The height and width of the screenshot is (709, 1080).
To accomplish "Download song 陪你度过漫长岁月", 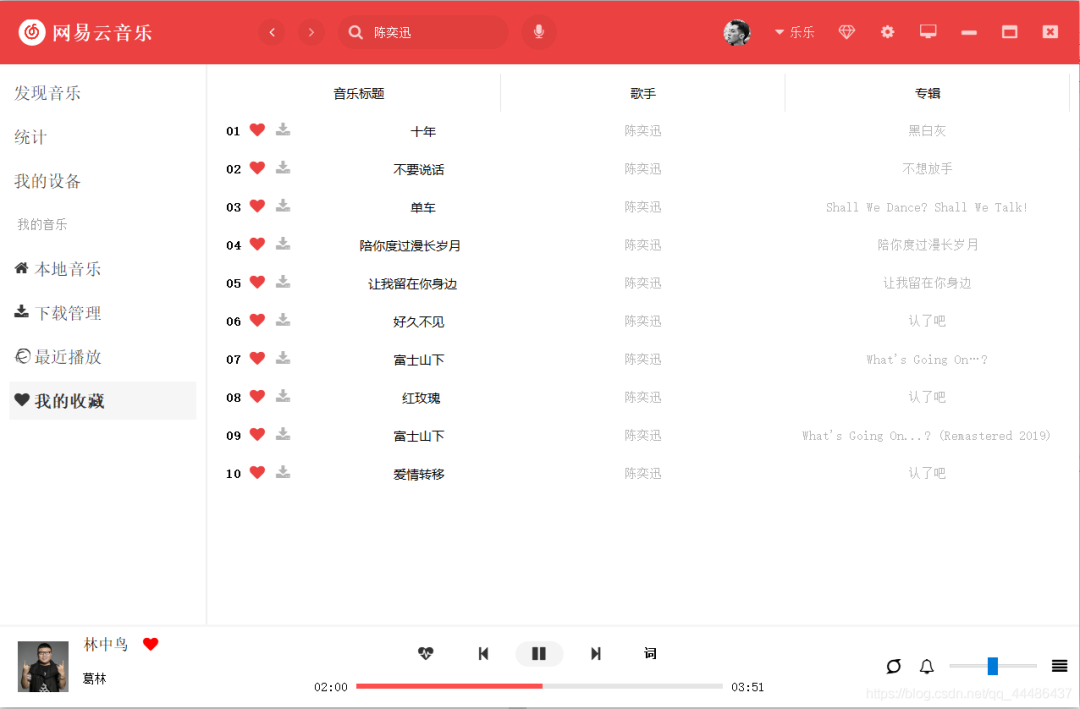I will pos(283,244).
